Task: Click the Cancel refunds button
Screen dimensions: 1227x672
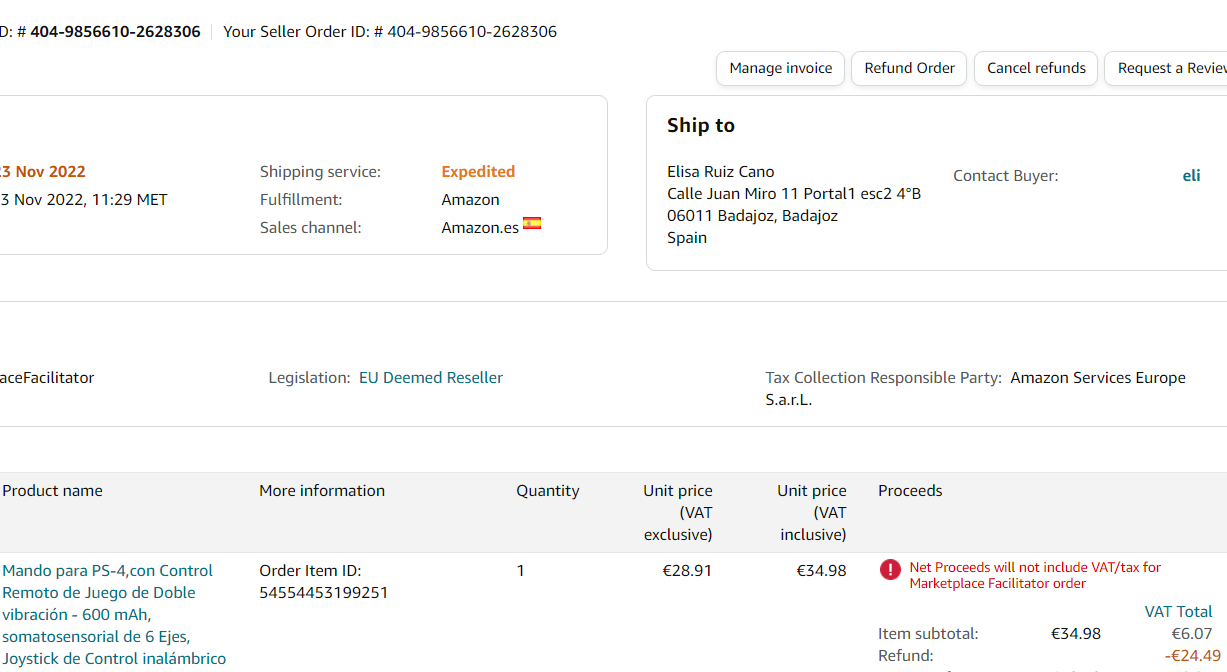Action: (x=1036, y=68)
